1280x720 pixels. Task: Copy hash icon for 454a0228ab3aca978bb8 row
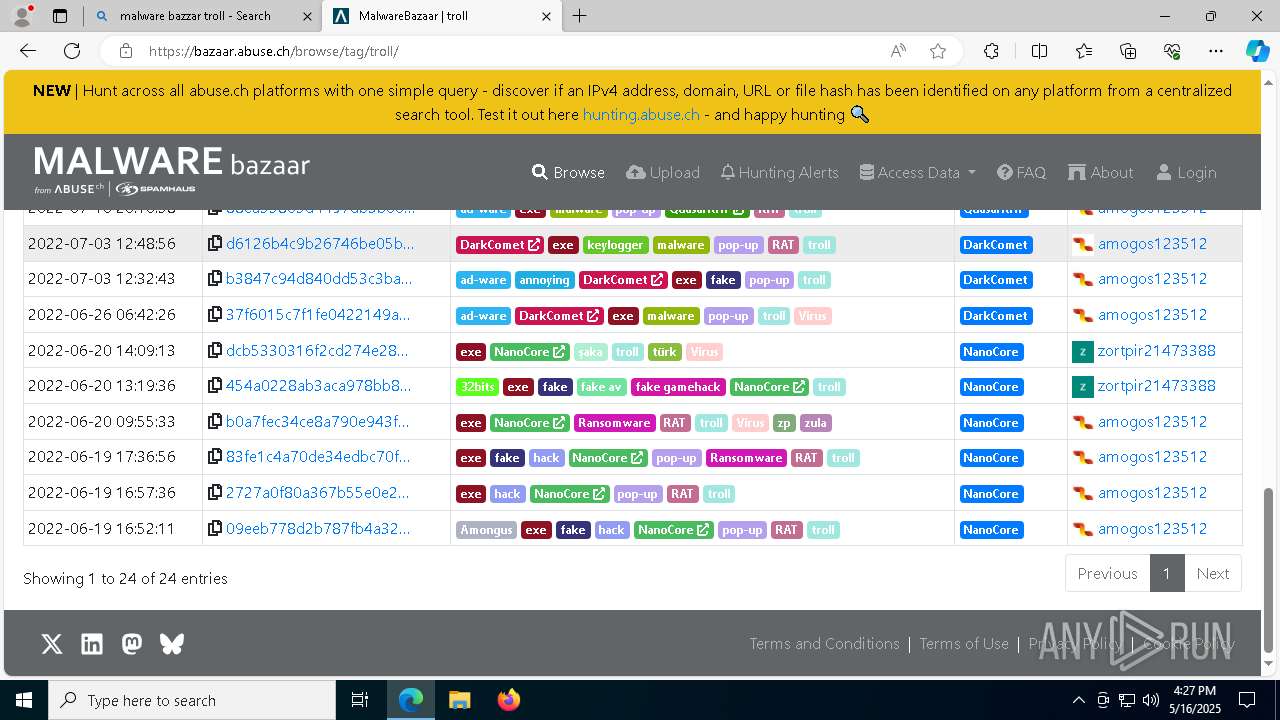(x=215, y=386)
